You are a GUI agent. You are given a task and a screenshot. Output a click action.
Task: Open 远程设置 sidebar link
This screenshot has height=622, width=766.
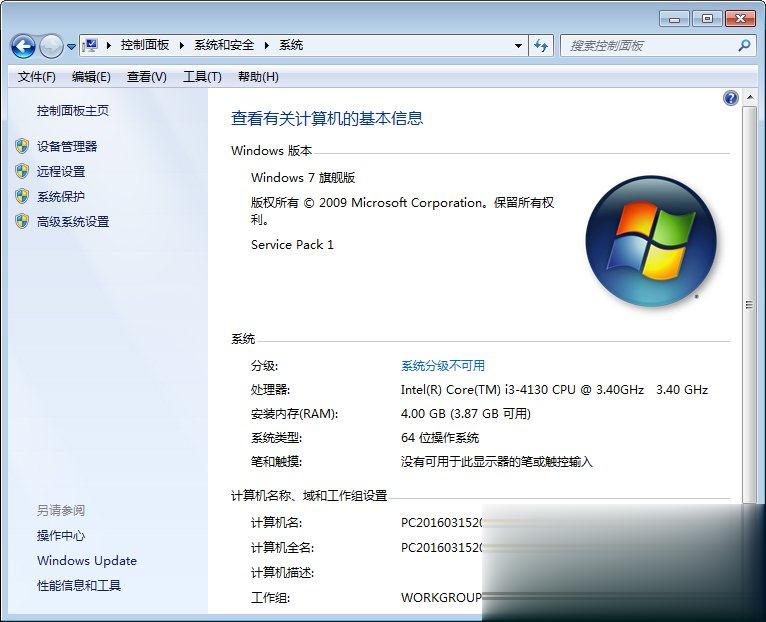point(61,172)
